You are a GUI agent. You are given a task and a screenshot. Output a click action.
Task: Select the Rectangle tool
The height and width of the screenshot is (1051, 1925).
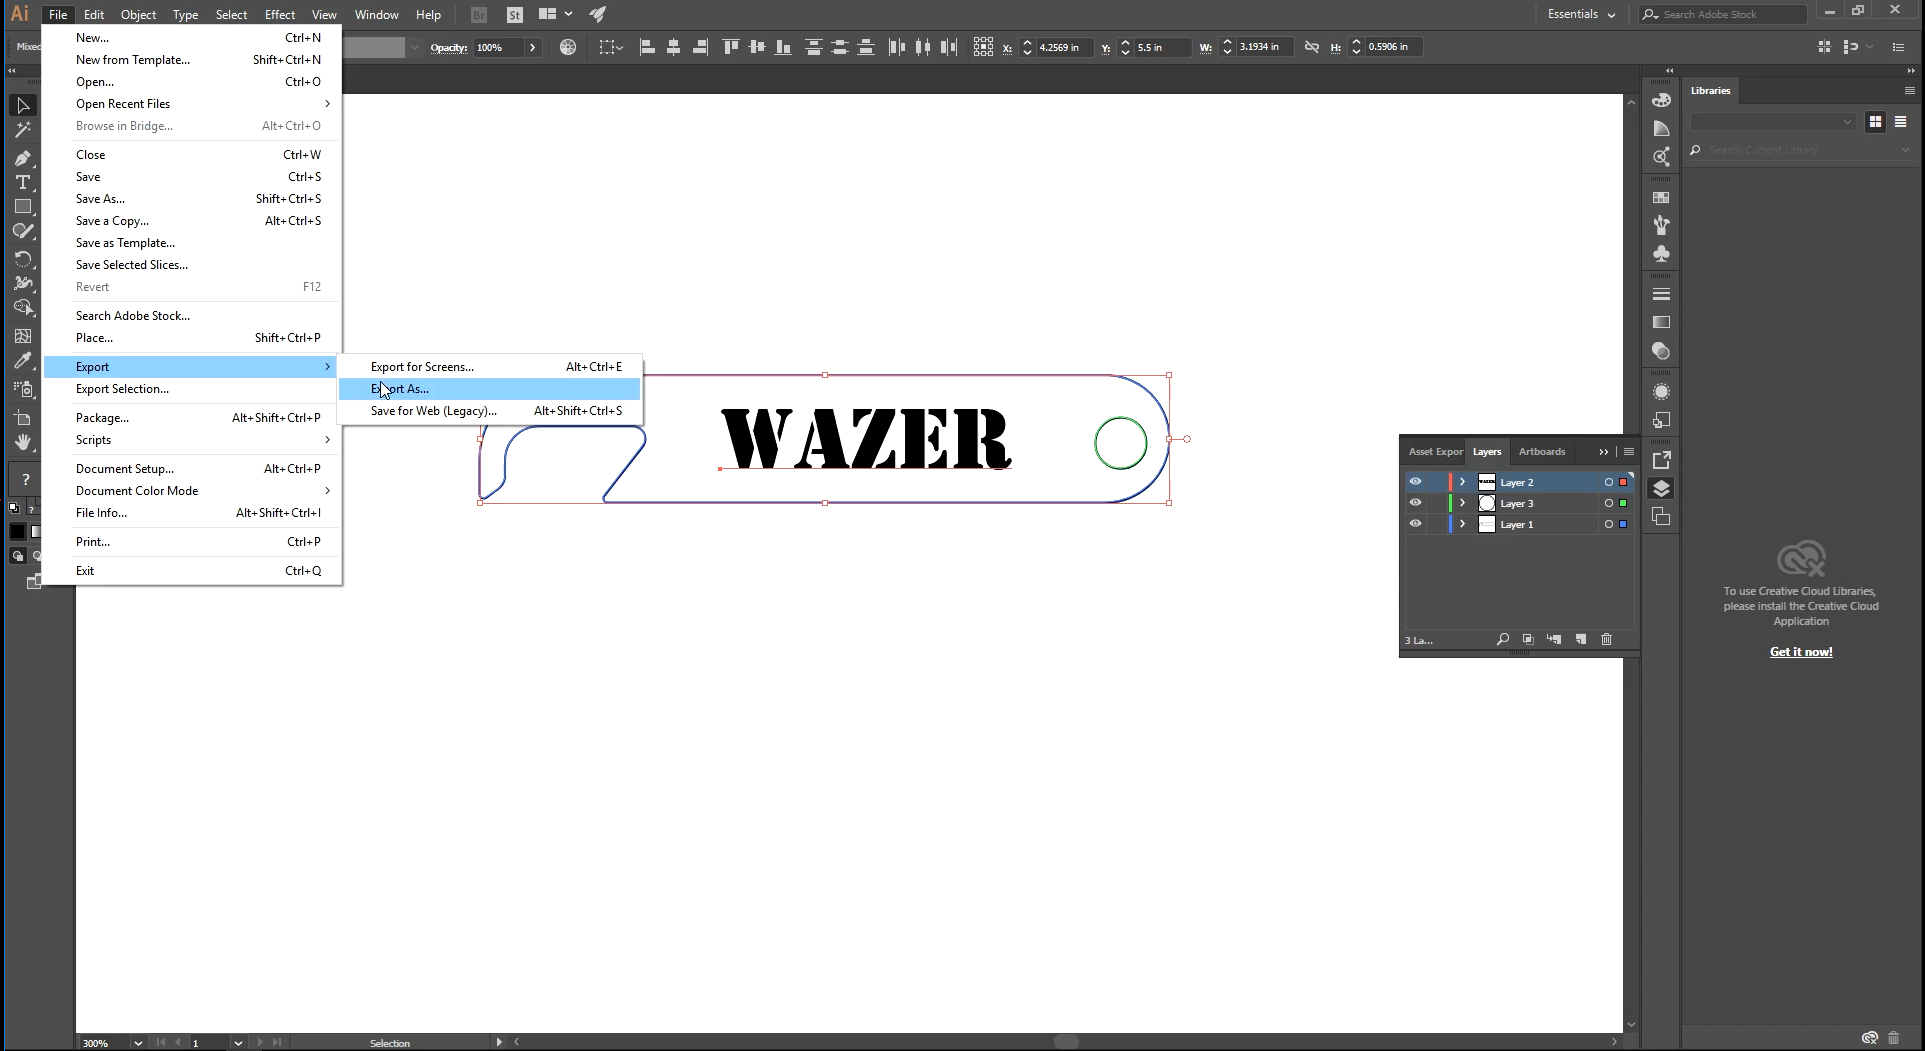pyautogui.click(x=23, y=207)
